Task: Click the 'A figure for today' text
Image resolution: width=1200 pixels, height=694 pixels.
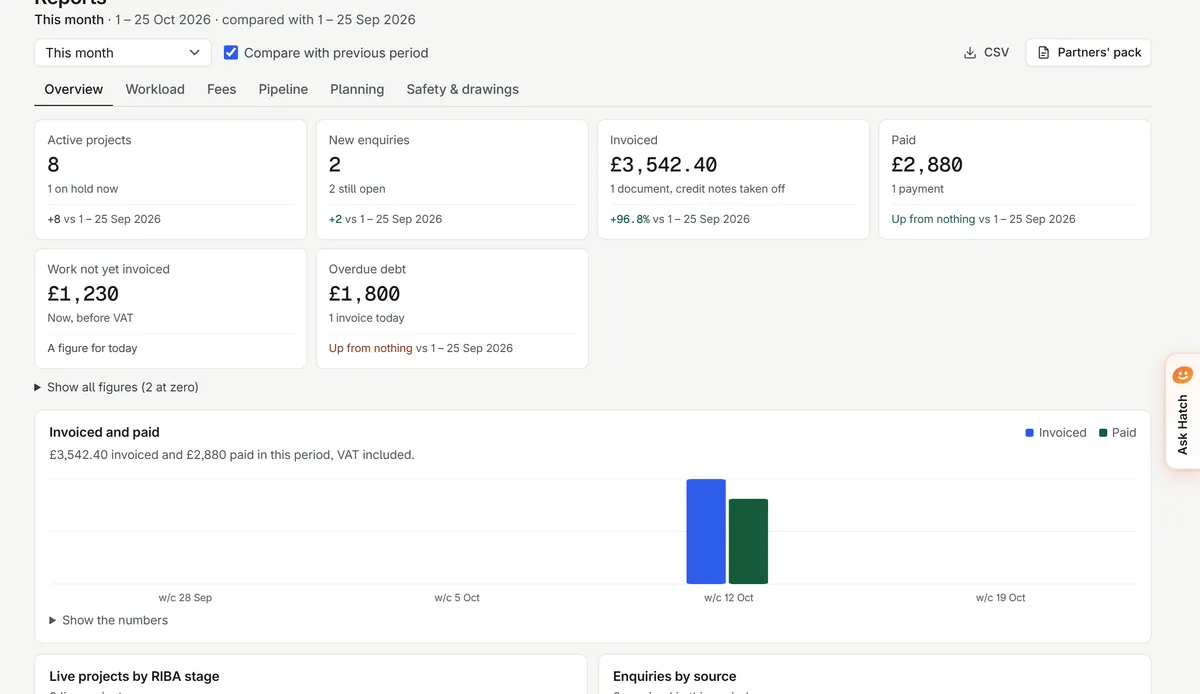Action: click(x=92, y=348)
